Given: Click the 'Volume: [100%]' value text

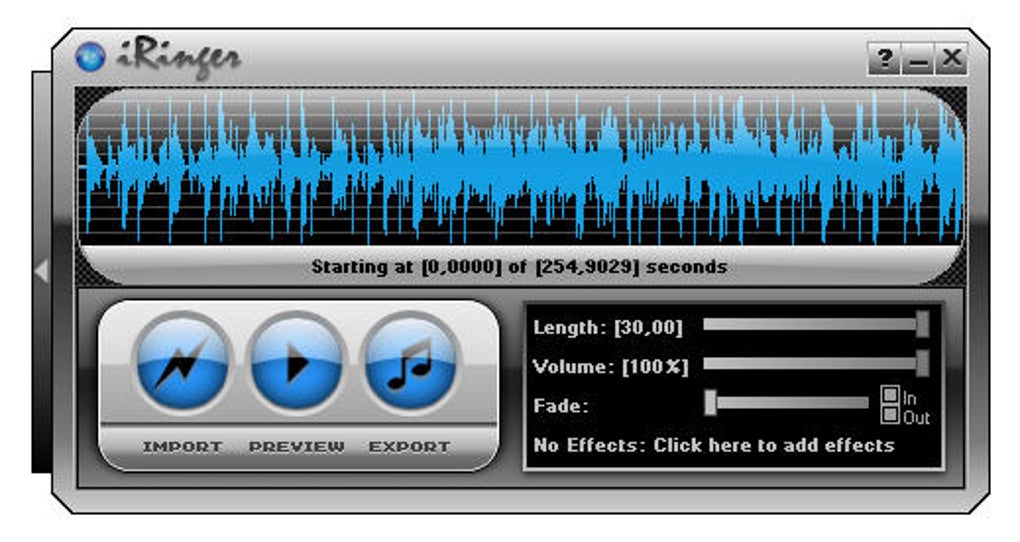Looking at the screenshot, I should point(610,367).
